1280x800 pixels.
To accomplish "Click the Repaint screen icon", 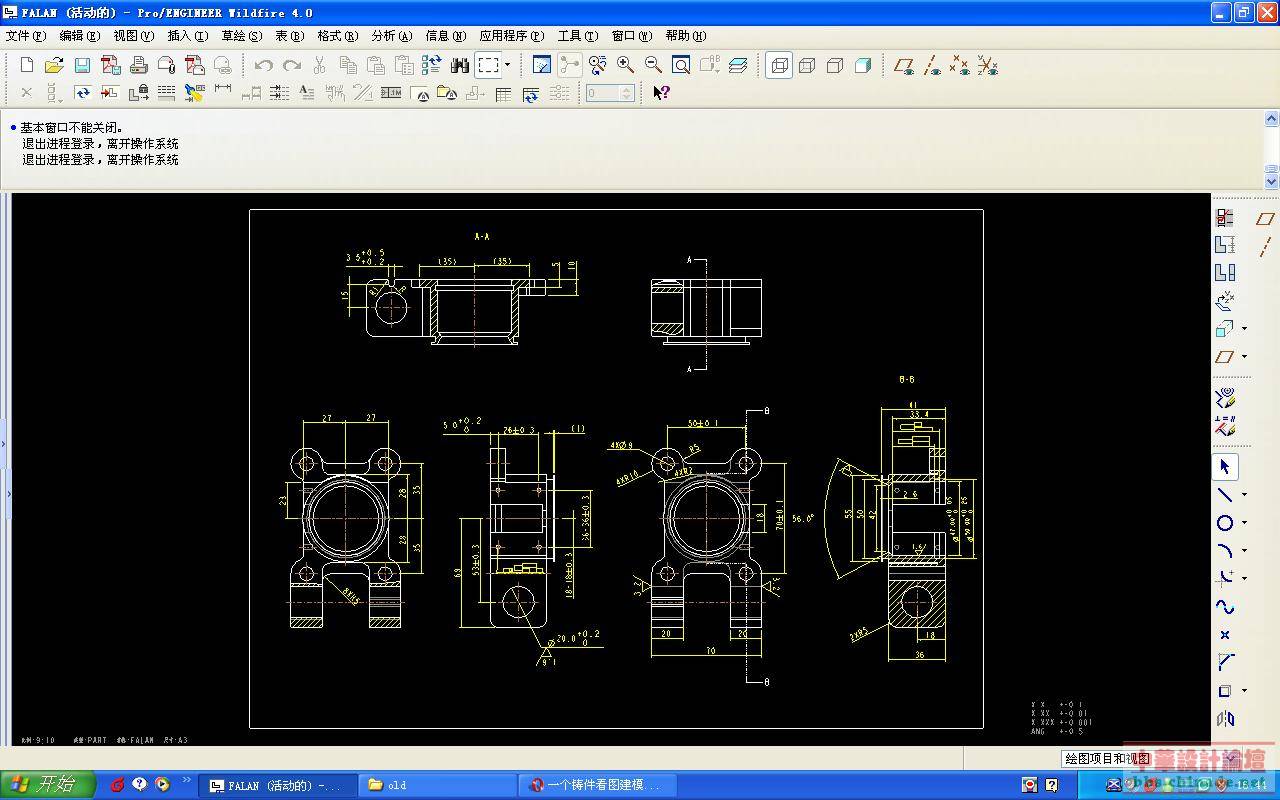I will click(541, 65).
